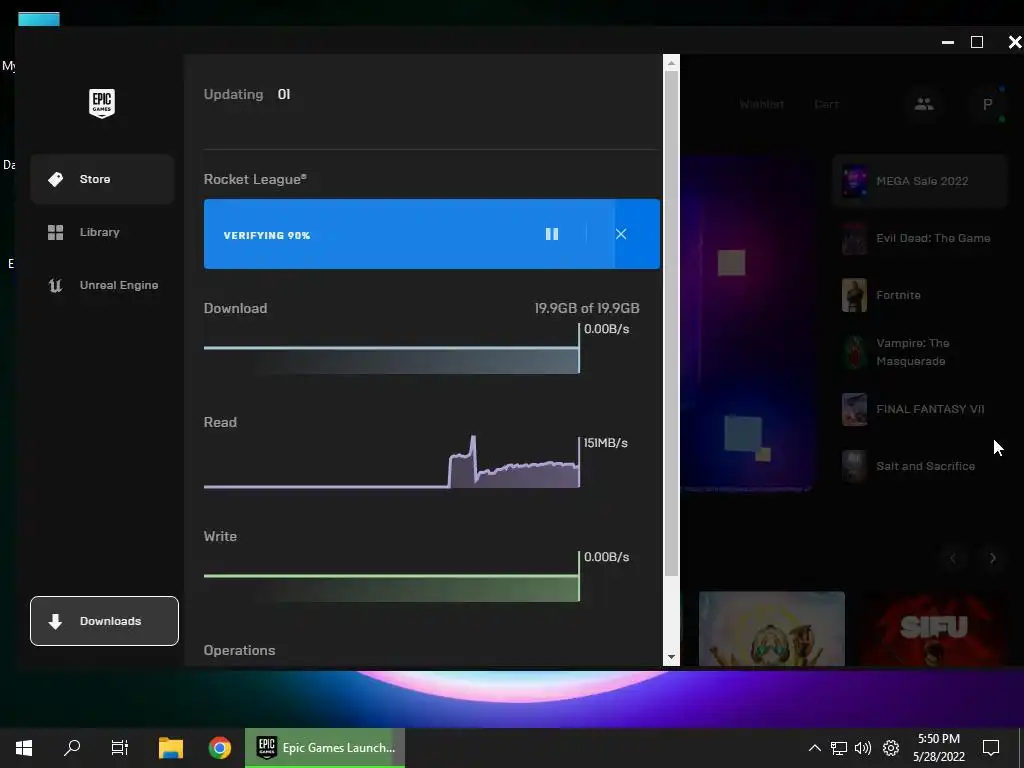Select Vampire: The Masquerade entry
Image resolution: width=1024 pixels, height=768 pixels.
920,352
